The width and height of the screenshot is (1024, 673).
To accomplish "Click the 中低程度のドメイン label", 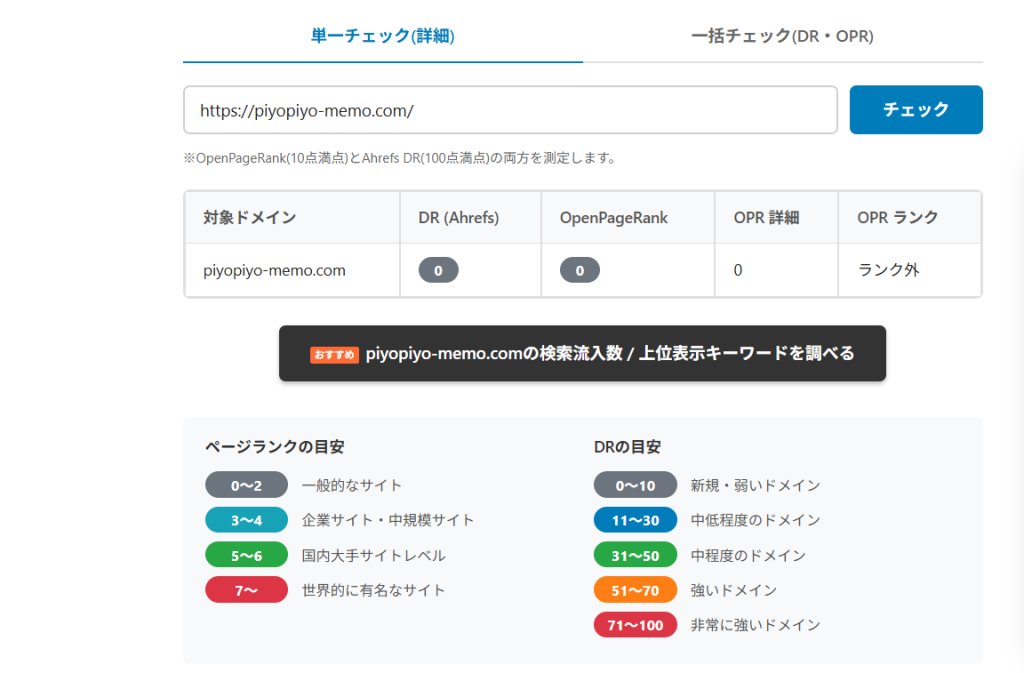I will click(x=755, y=520).
